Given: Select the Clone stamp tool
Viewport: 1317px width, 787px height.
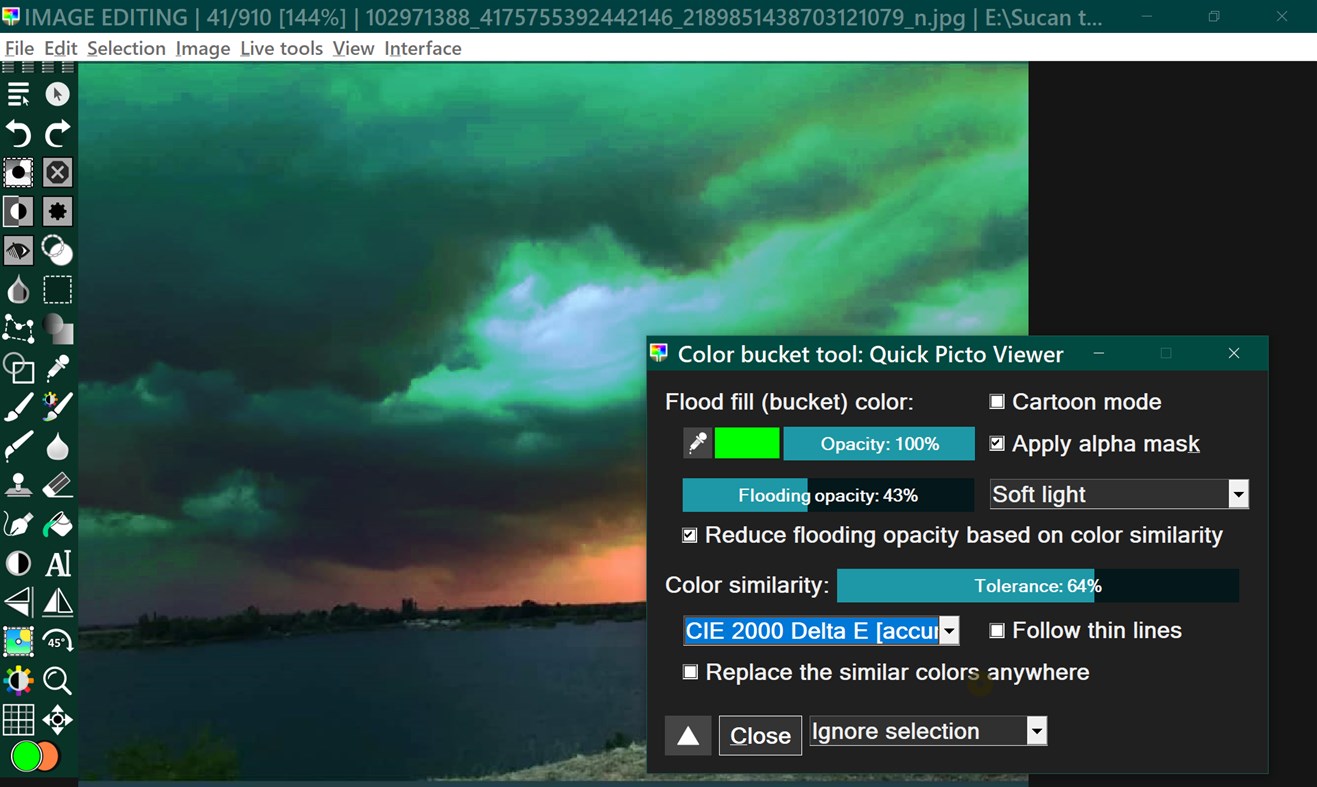Looking at the screenshot, I should (x=18, y=485).
